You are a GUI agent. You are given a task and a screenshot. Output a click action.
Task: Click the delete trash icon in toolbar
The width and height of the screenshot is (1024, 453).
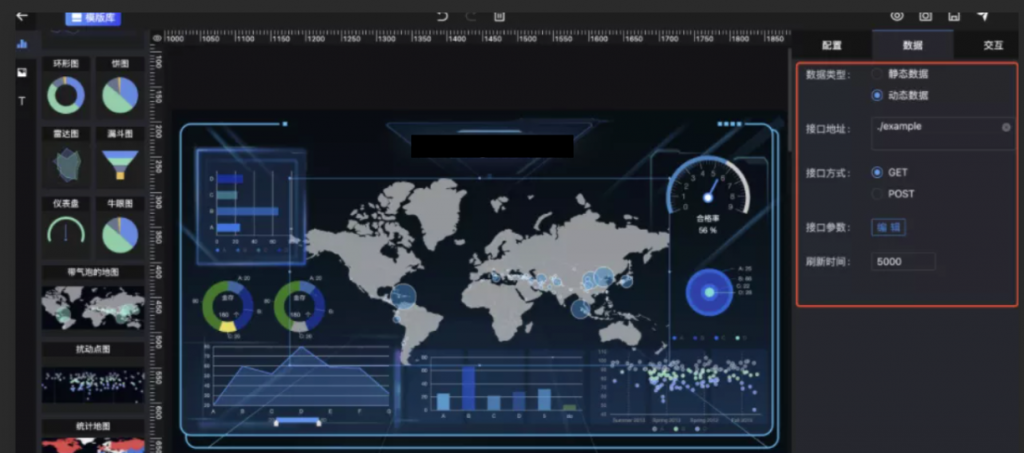coord(499,16)
